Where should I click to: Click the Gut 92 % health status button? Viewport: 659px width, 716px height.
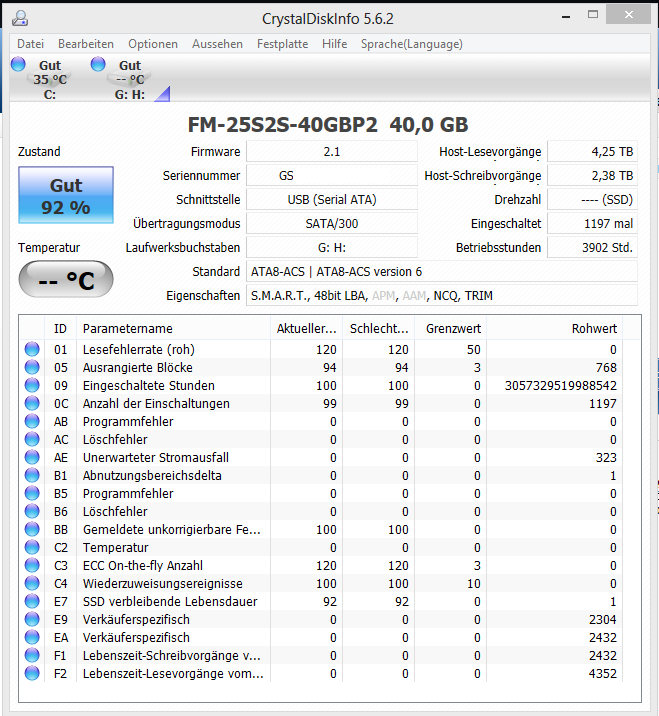coord(66,195)
